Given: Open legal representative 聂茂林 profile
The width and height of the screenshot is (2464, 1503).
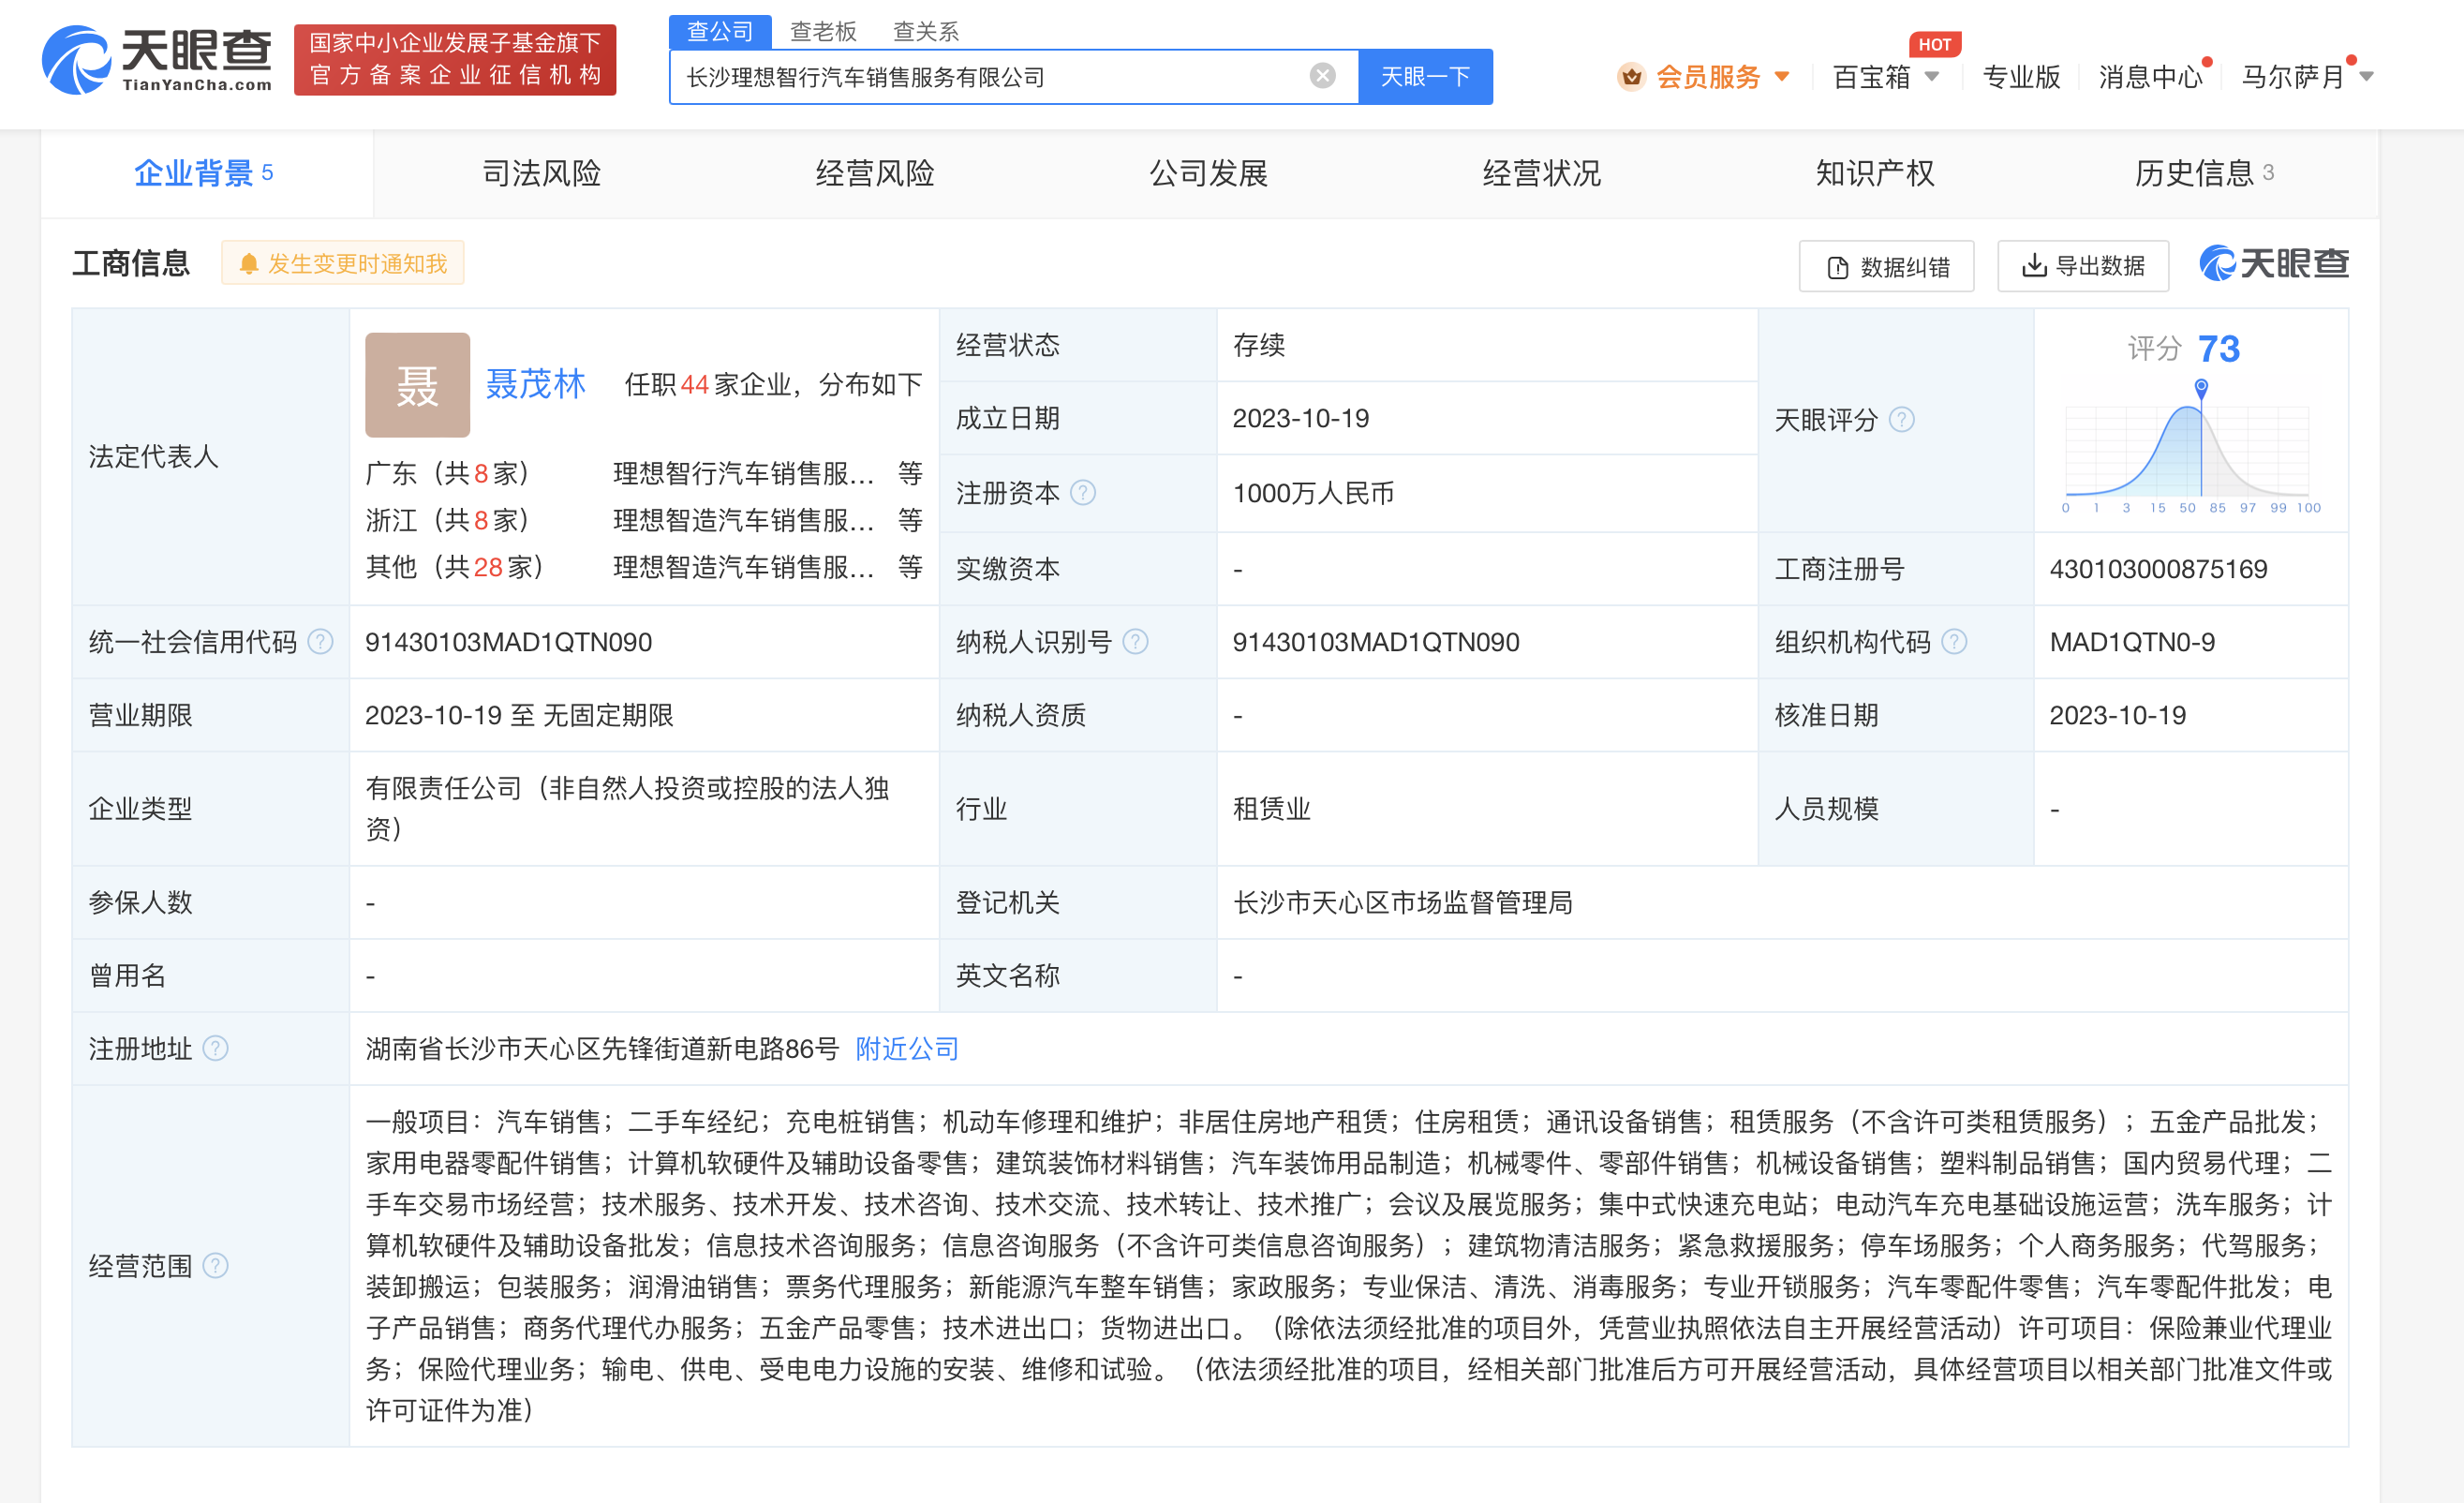Looking at the screenshot, I should [x=536, y=384].
